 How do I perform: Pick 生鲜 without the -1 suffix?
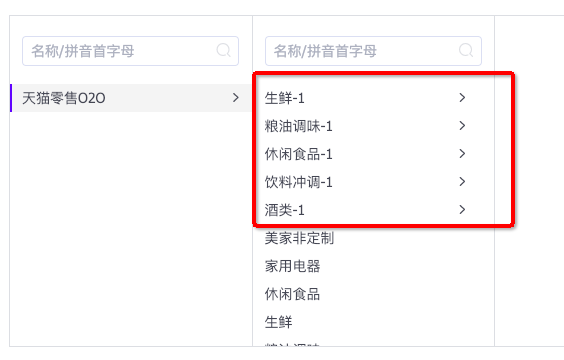tap(278, 322)
